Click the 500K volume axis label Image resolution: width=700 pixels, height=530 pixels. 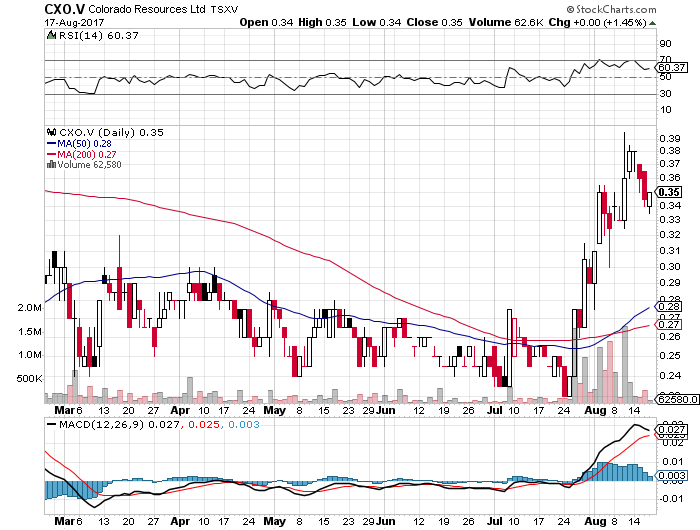(x=29, y=379)
